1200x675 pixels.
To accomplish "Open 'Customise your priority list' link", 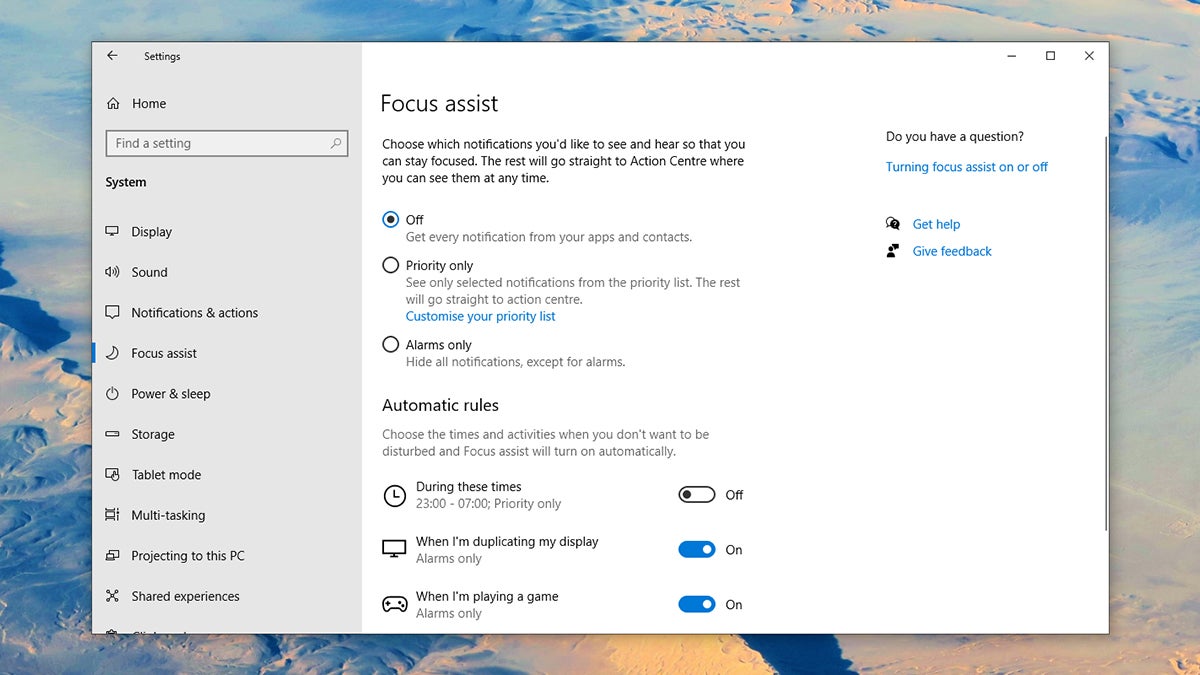I will click(480, 317).
